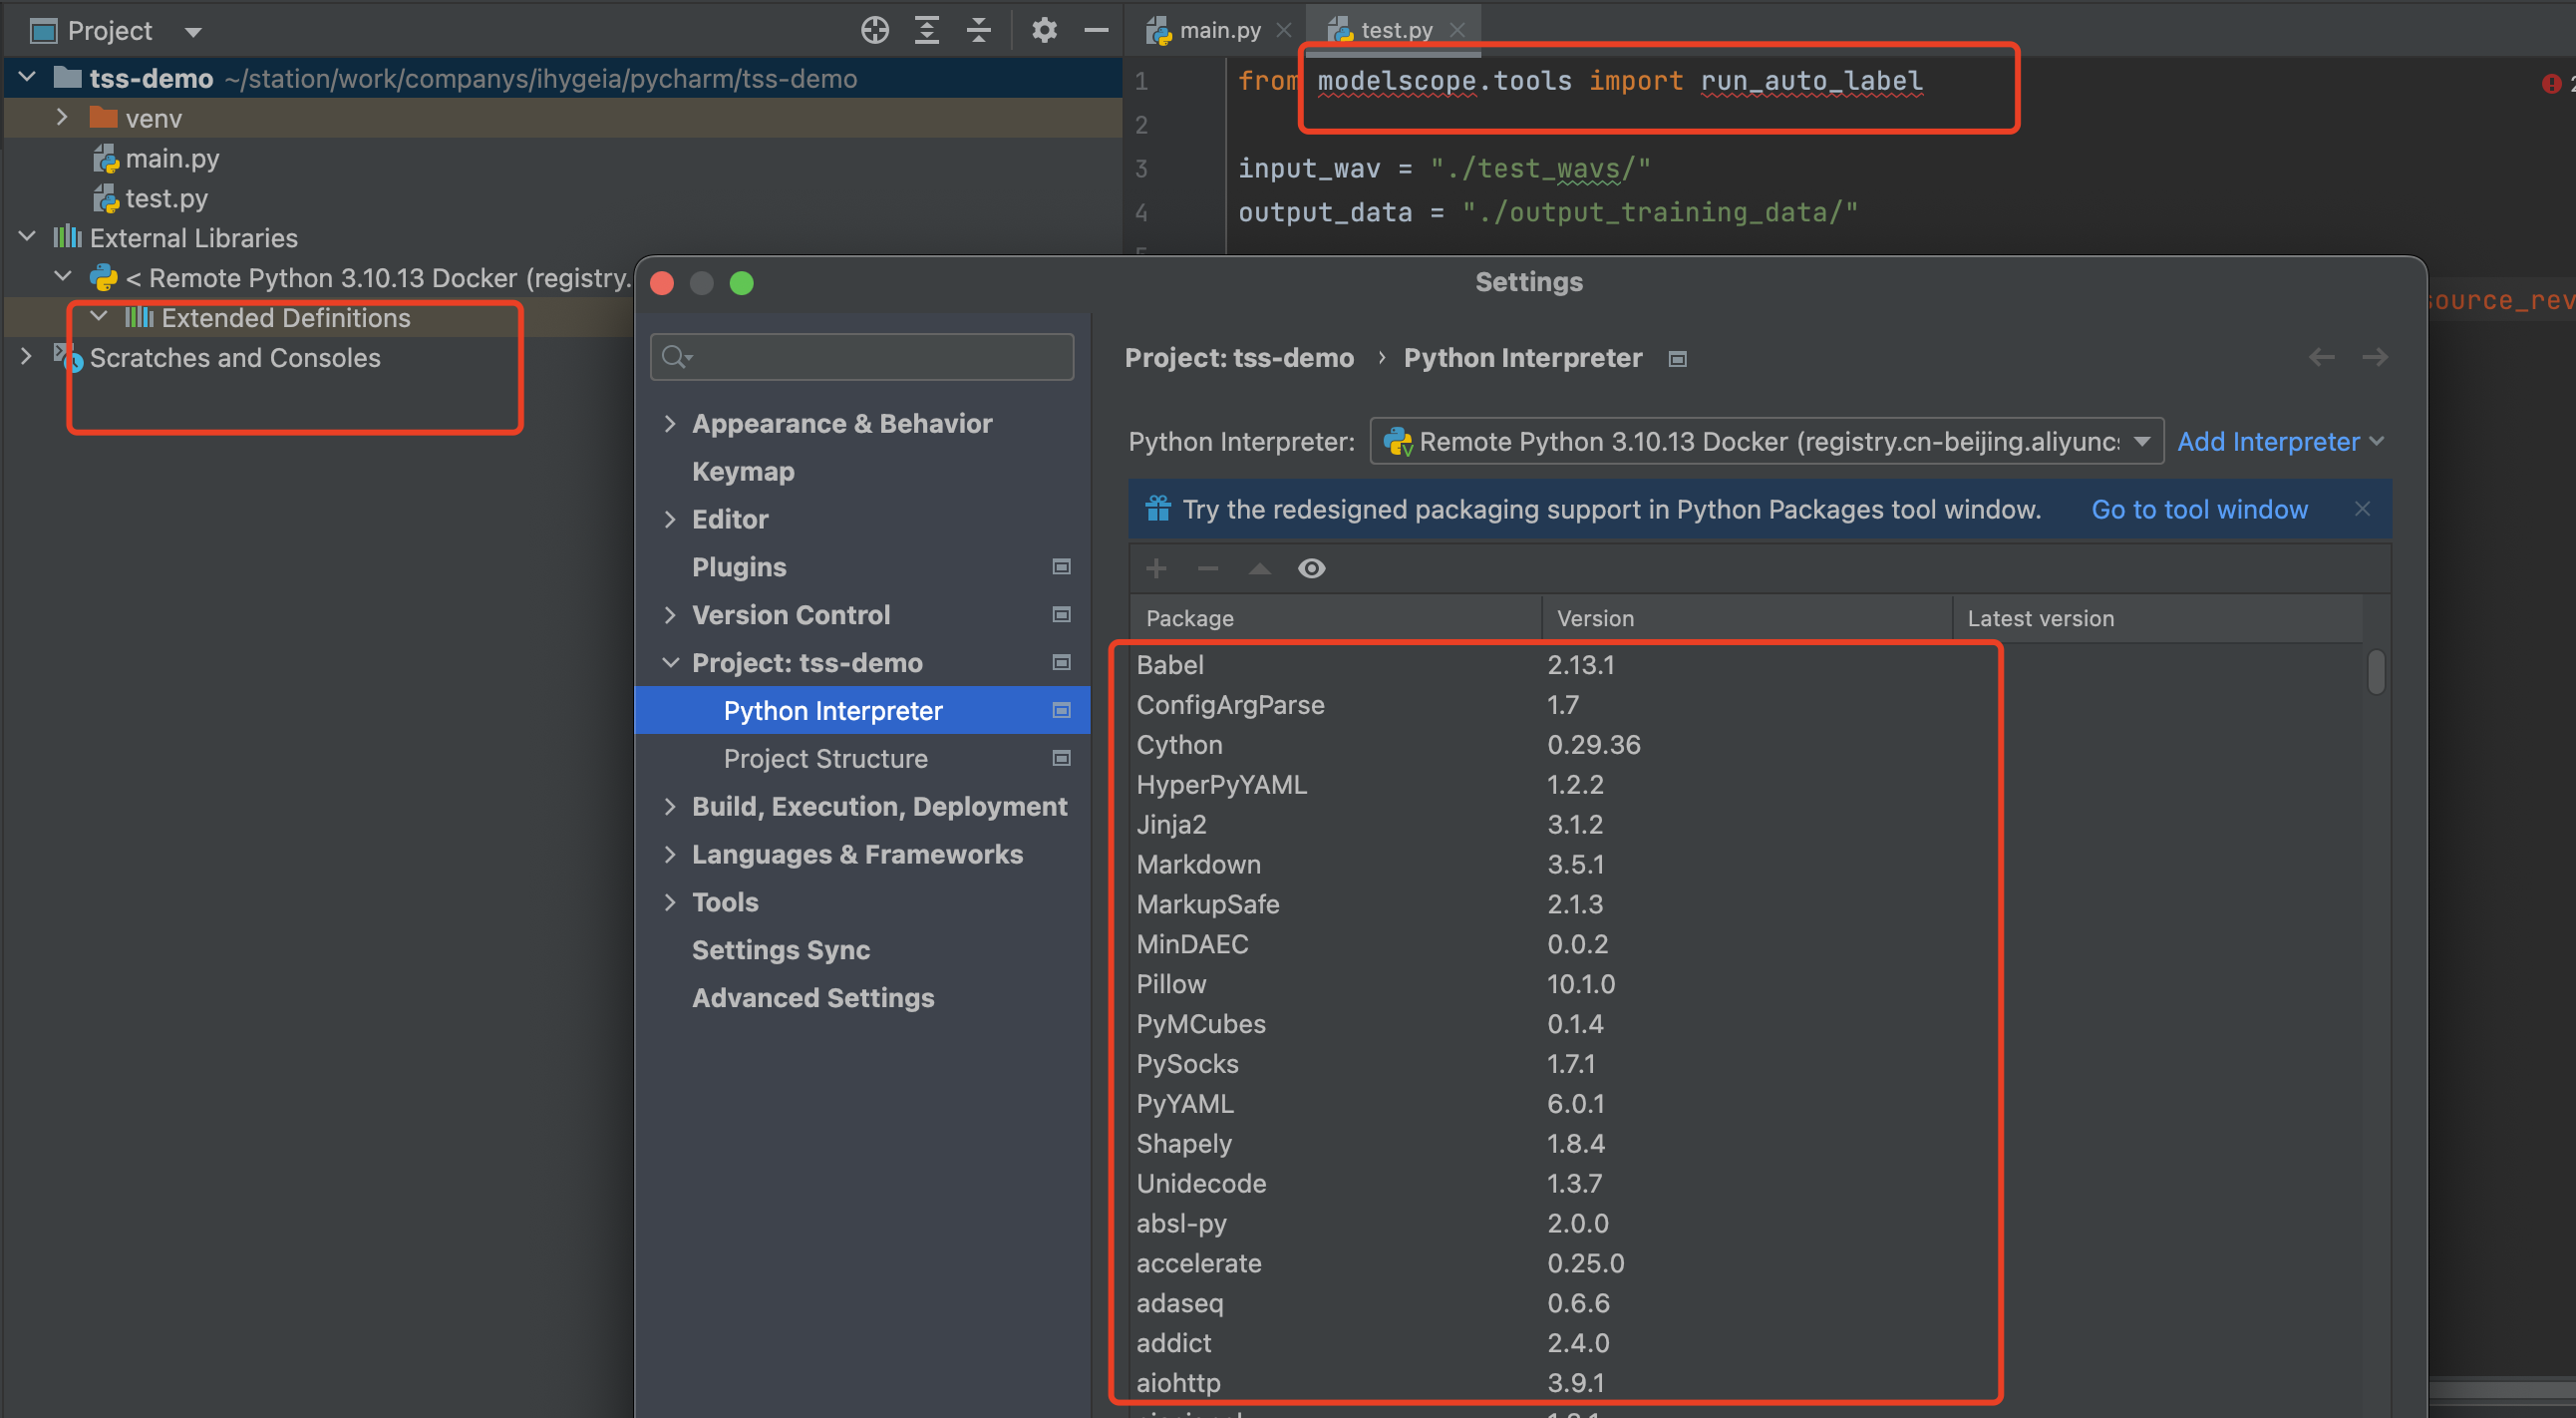
Task: Toggle show early releases eye icon
Action: click(1311, 568)
